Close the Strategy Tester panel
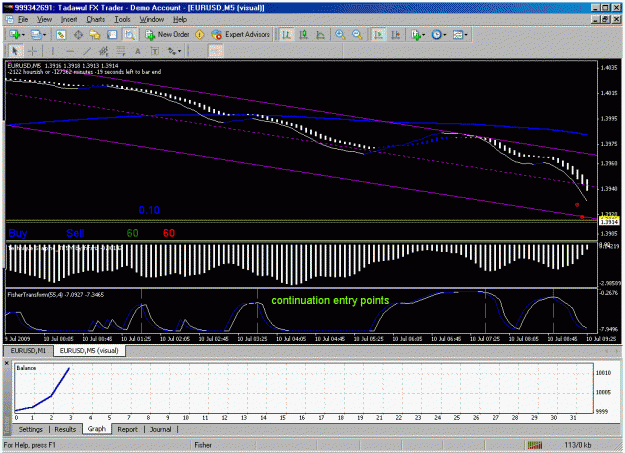 pos(6,363)
